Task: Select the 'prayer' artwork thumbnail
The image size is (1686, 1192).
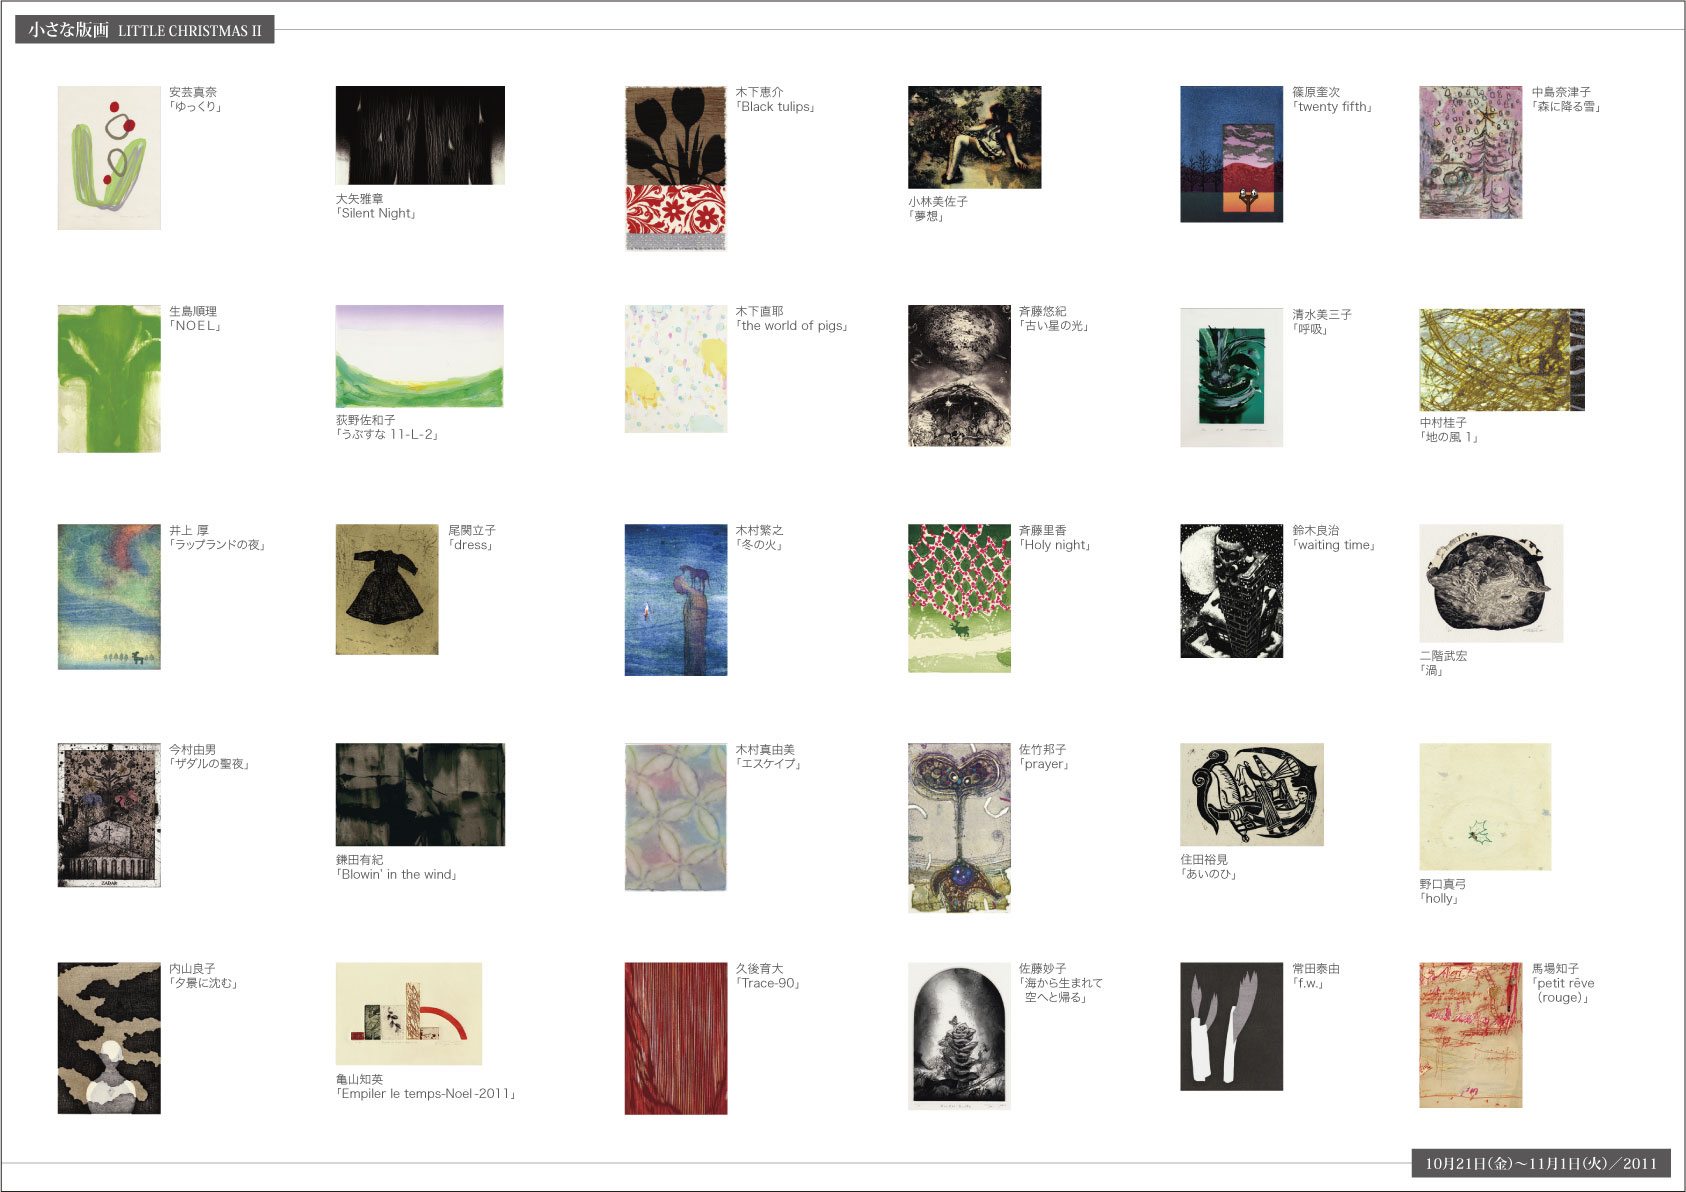Action: 959,828
